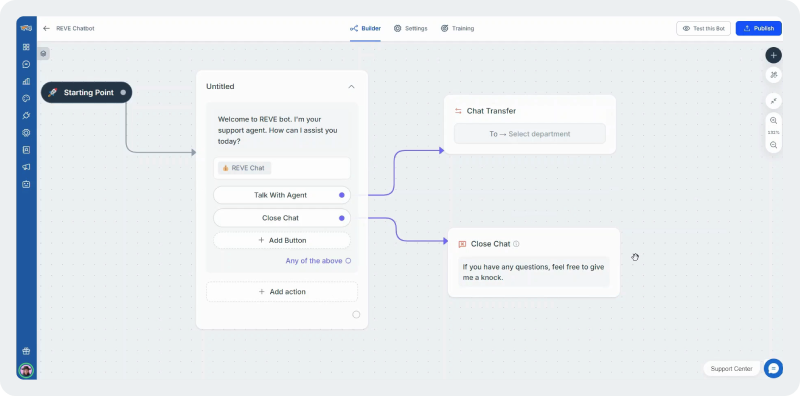Open the bar chart reports icon
This screenshot has height=396, width=800.
[x=26, y=81]
